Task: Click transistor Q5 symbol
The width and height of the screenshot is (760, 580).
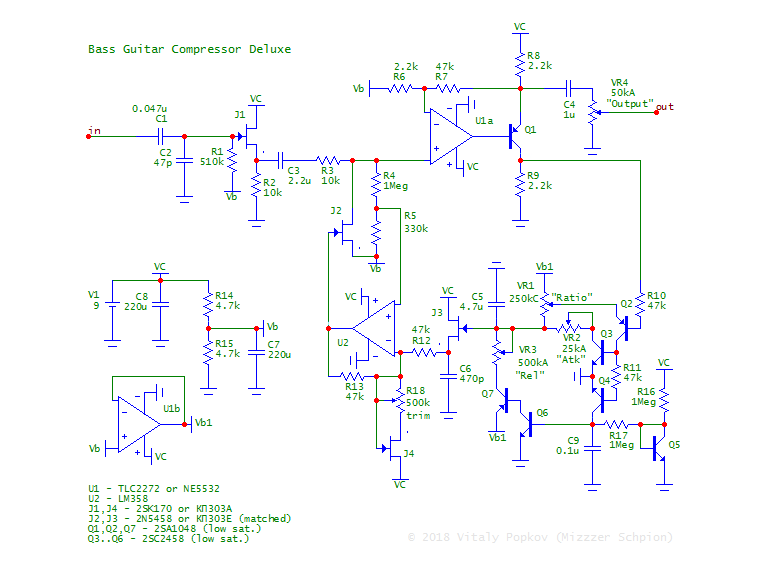Action: [x=660, y=445]
